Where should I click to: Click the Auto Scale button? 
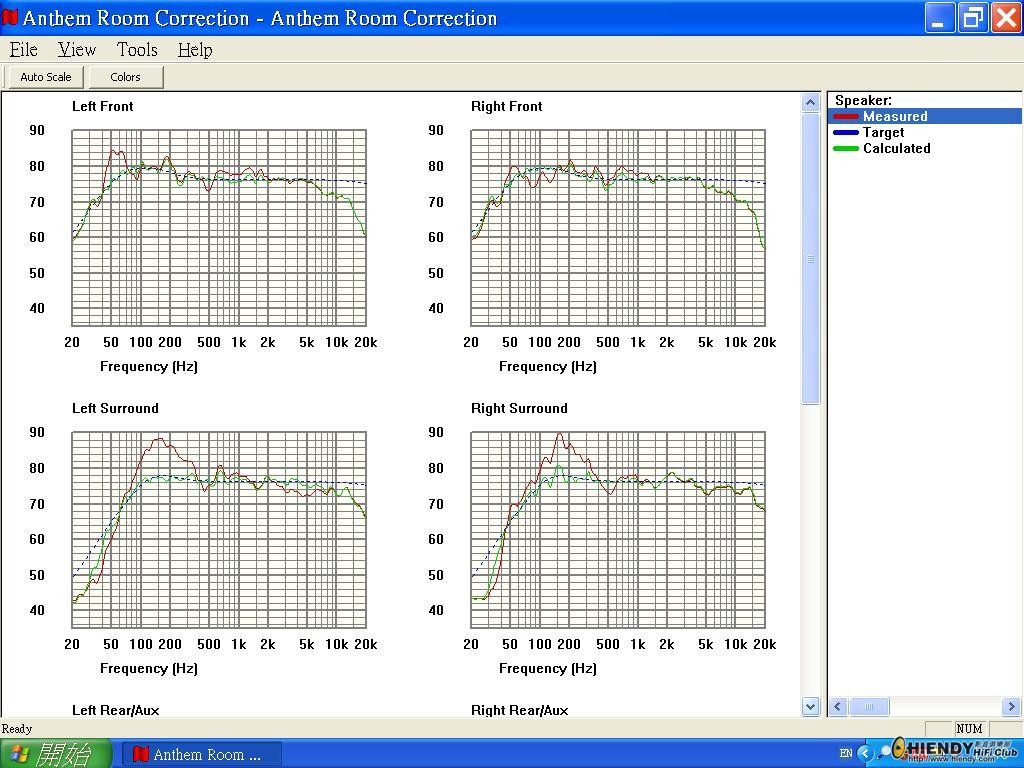pyautogui.click(x=46, y=77)
